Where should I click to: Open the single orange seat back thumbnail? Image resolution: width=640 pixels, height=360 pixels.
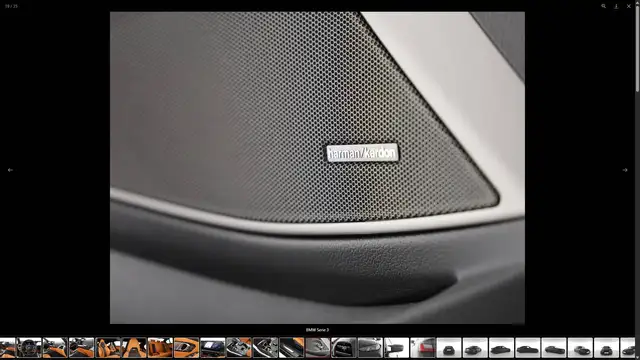click(134, 348)
